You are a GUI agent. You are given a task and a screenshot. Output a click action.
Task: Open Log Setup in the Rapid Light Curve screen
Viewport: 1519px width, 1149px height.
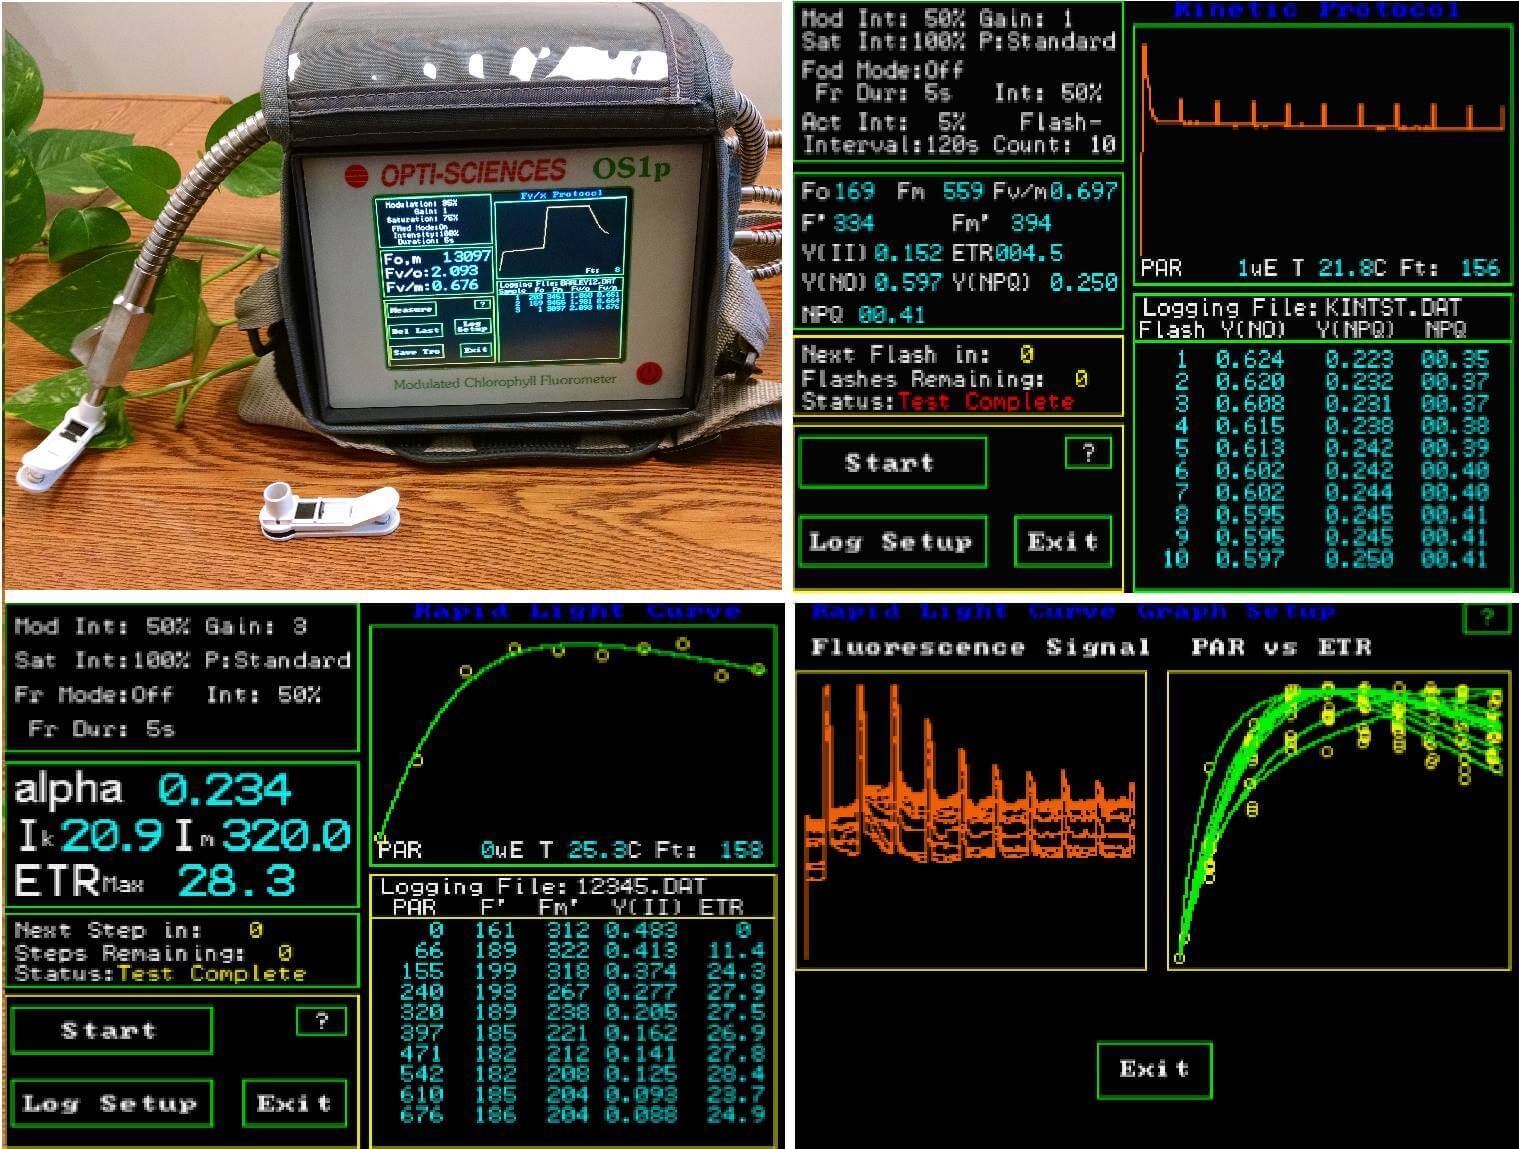(x=110, y=1104)
